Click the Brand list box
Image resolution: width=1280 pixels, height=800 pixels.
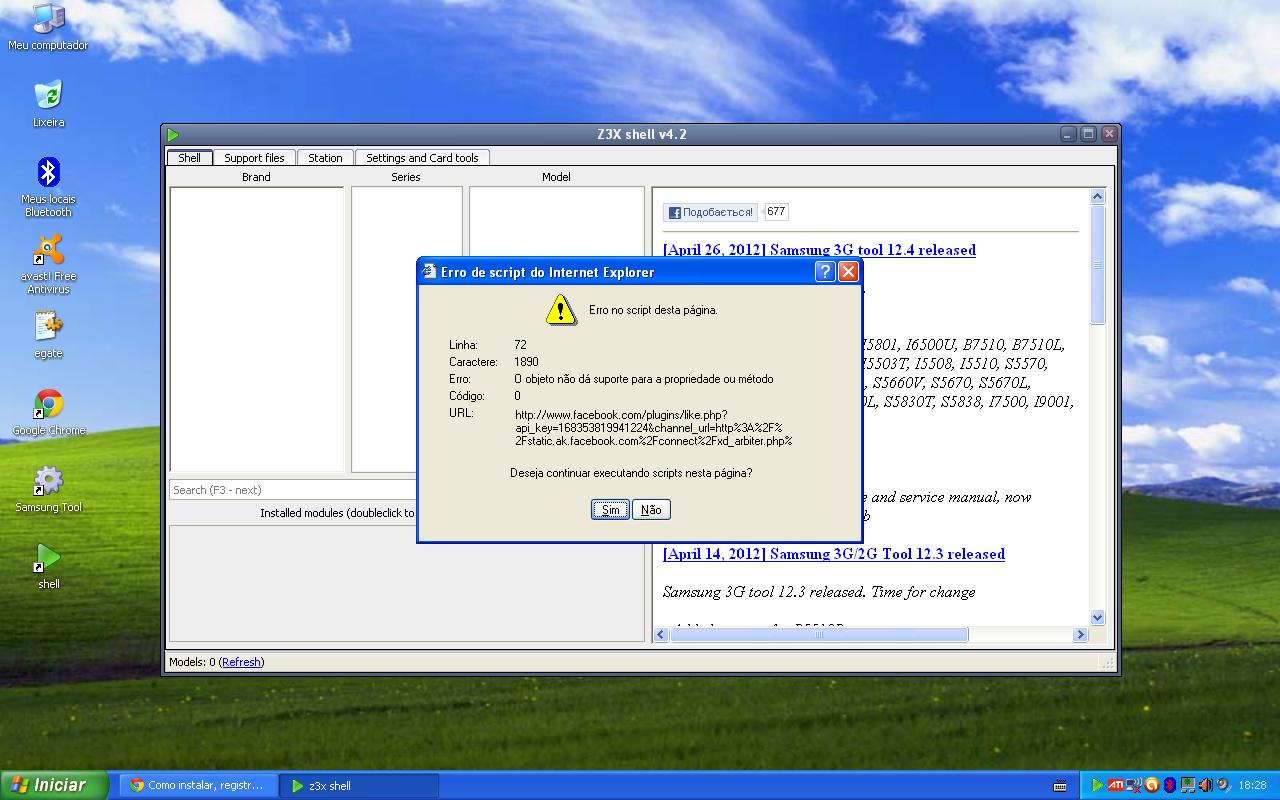pos(257,329)
